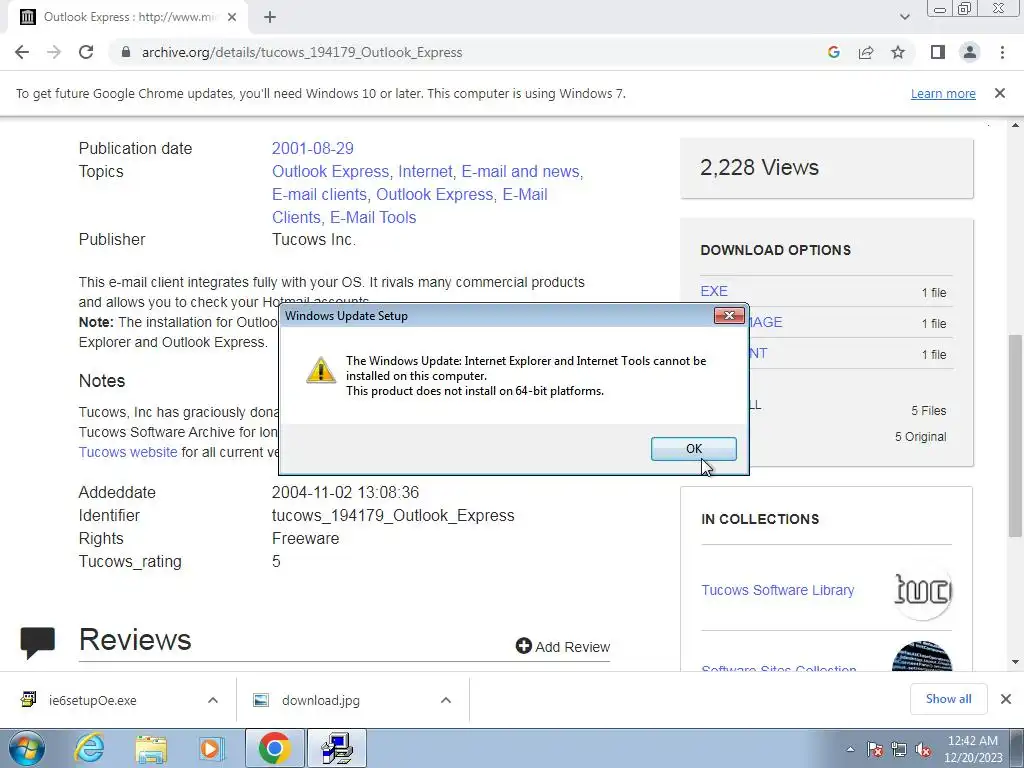This screenshot has width=1024, height=768.
Task: Close the Windows Update Setup dialog
Action: click(729, 315)
